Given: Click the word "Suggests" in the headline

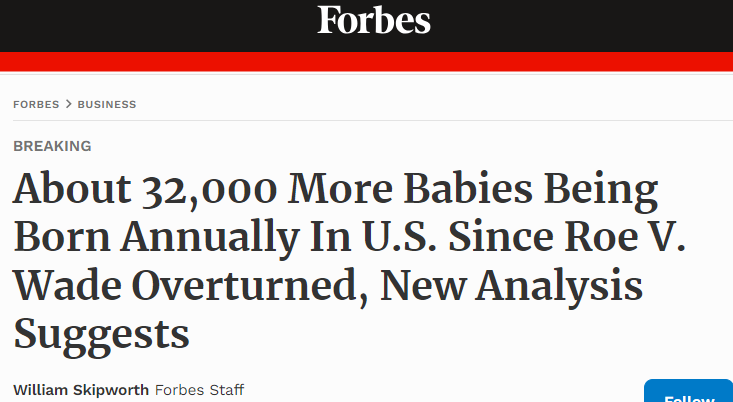Looking at the screenshot, I should 102,331.
